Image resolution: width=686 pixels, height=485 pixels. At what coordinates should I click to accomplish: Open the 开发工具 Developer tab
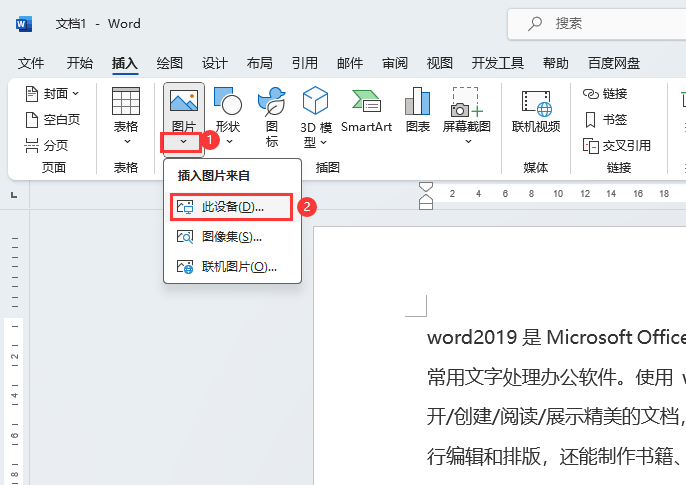[x=498, y=63]
